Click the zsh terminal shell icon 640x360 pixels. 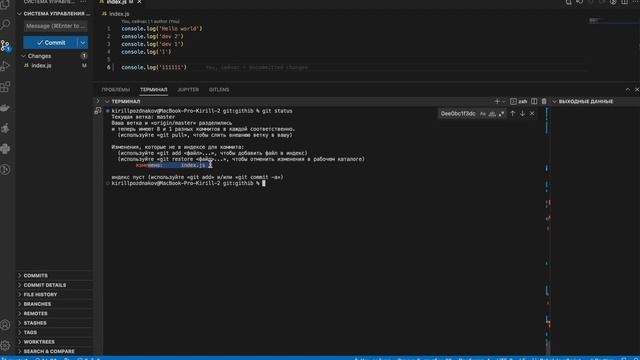pyautogui.click(x=513, y=101)
